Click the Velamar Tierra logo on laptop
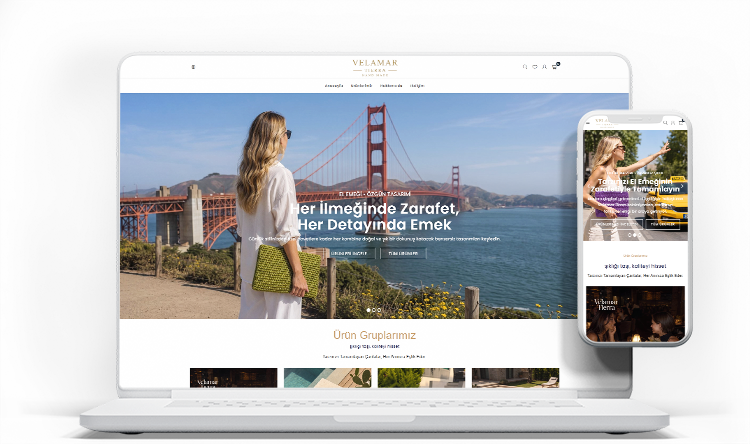Screen dimensions: 750x444 point(375,67)
